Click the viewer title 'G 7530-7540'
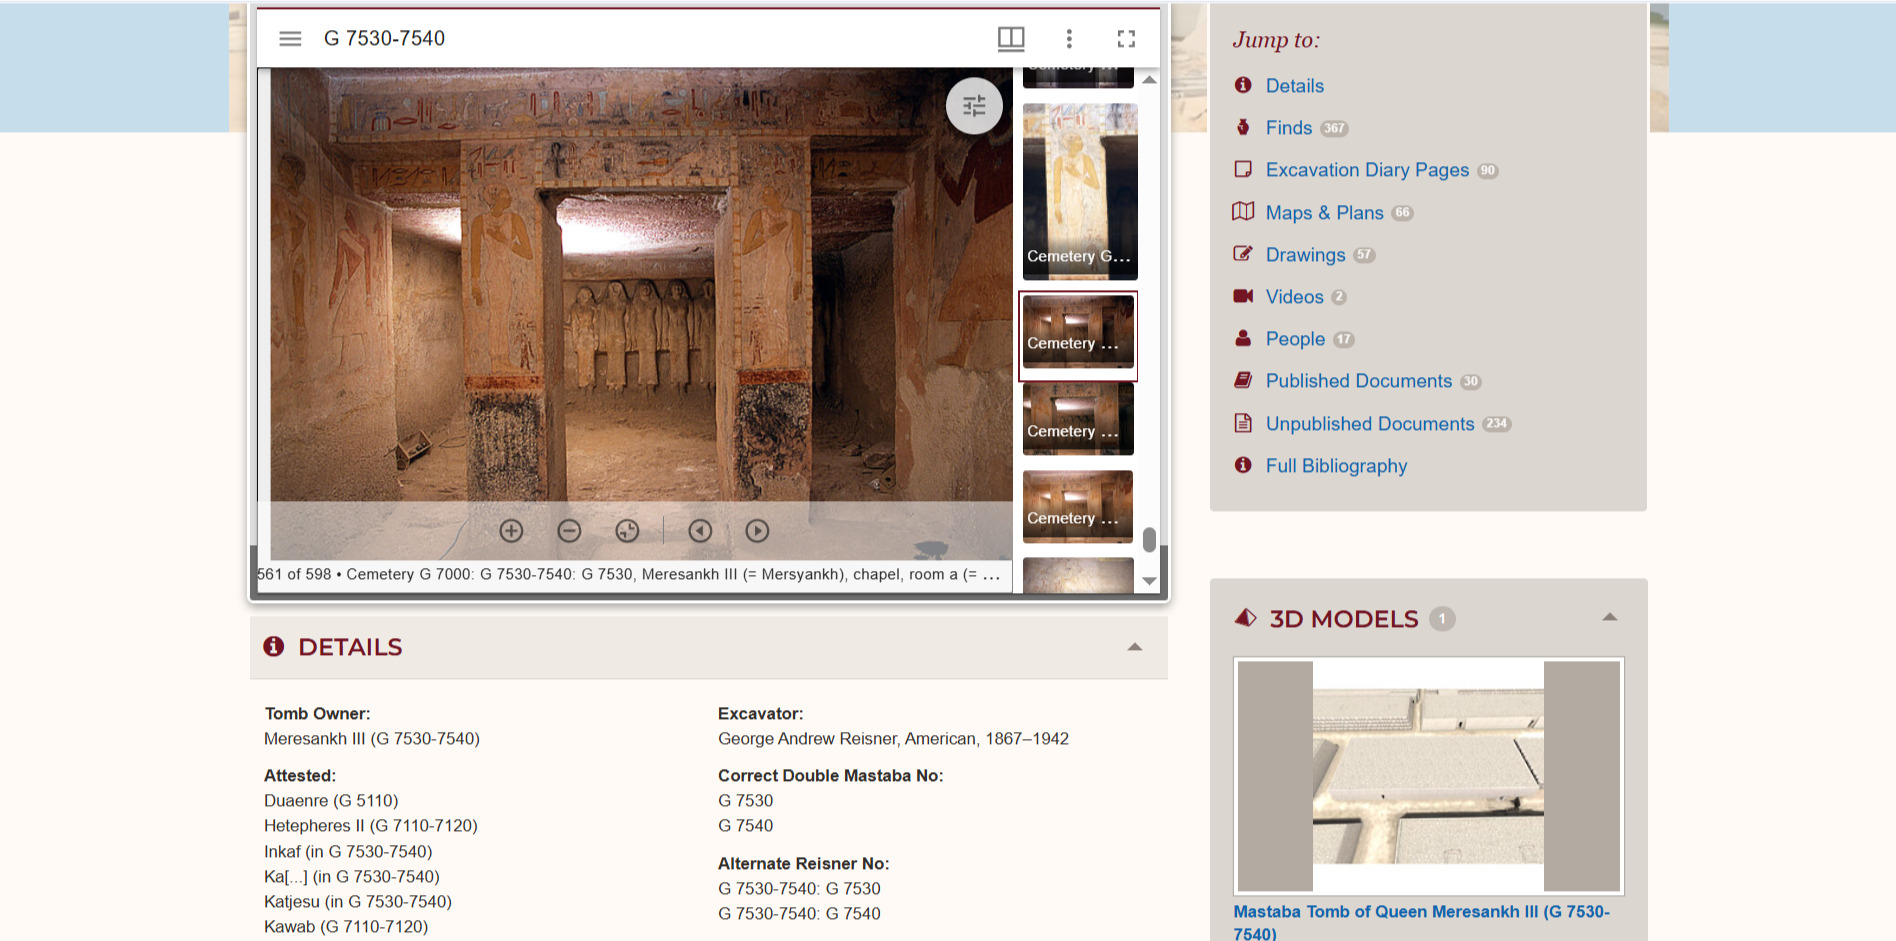Viewport: 1896px width, 941px height. [x=384, y=39]
